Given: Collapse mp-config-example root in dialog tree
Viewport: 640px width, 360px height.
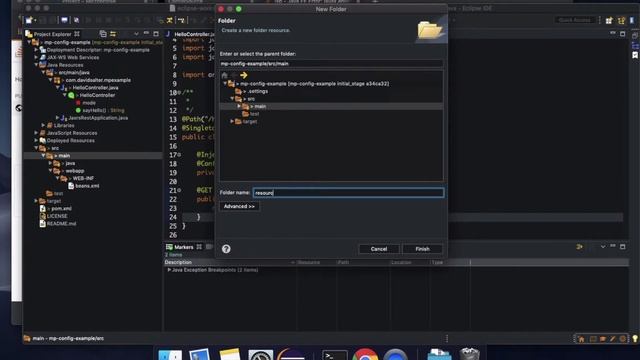Looking at the screenshot, I should coord(225,84).
